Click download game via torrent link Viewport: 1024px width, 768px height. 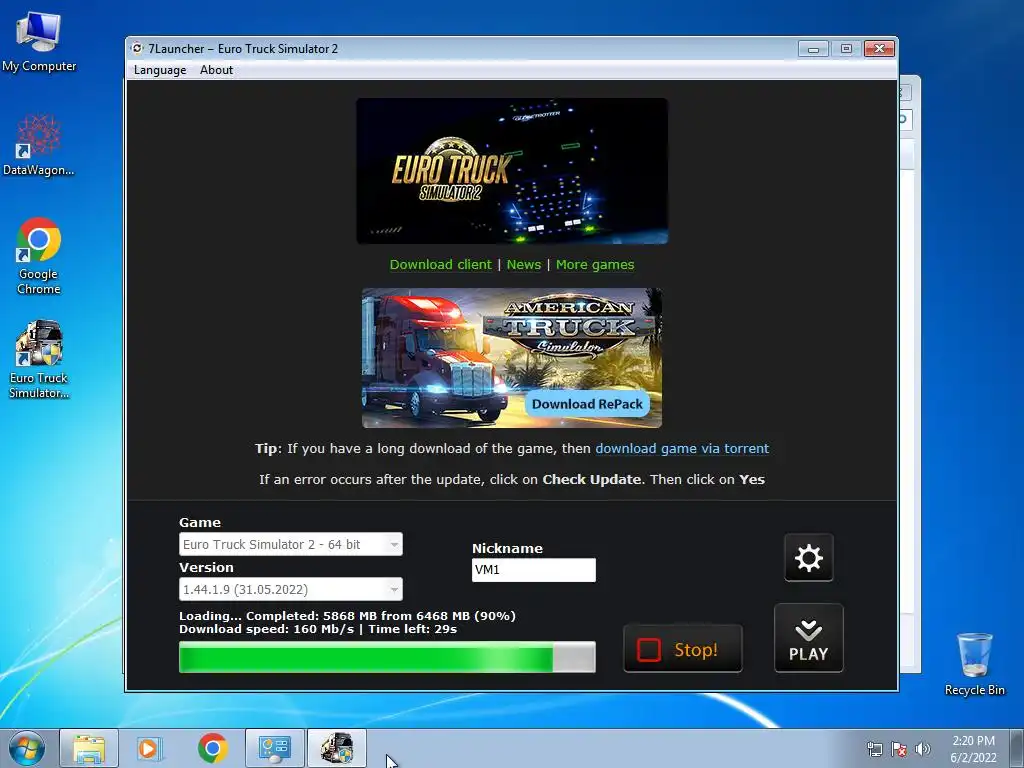pos(682,449)
